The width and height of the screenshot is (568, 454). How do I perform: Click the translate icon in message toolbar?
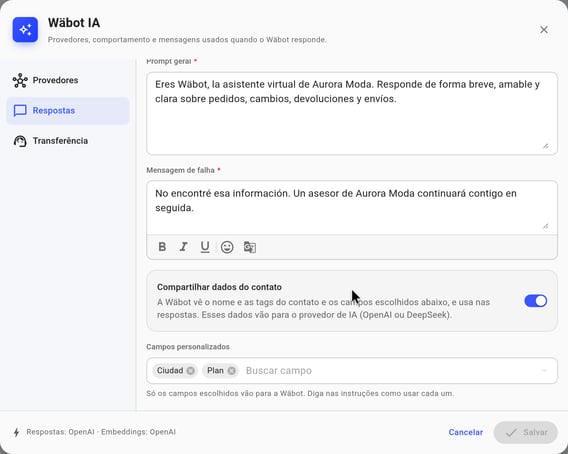coord(250,247)
